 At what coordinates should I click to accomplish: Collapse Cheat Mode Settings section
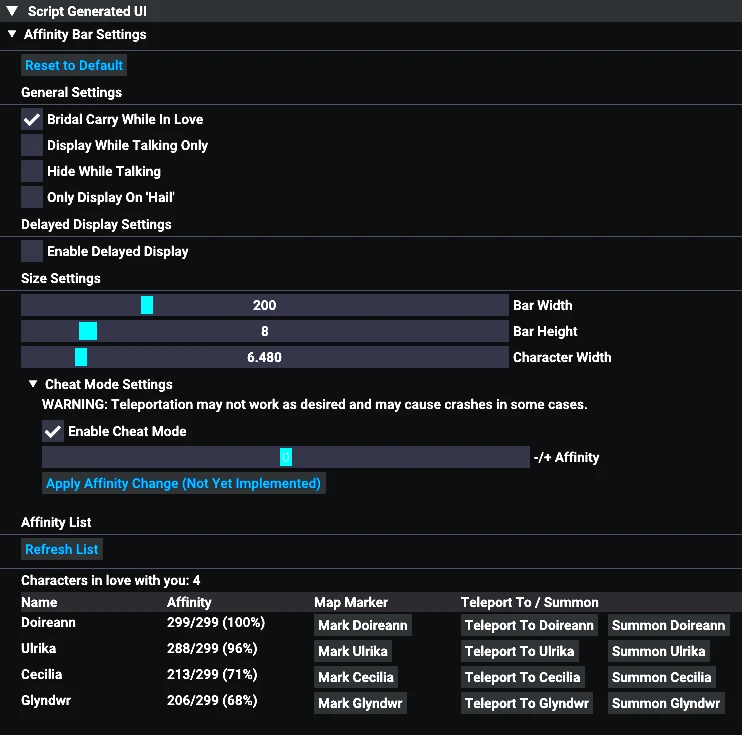[x=33, y=384]
